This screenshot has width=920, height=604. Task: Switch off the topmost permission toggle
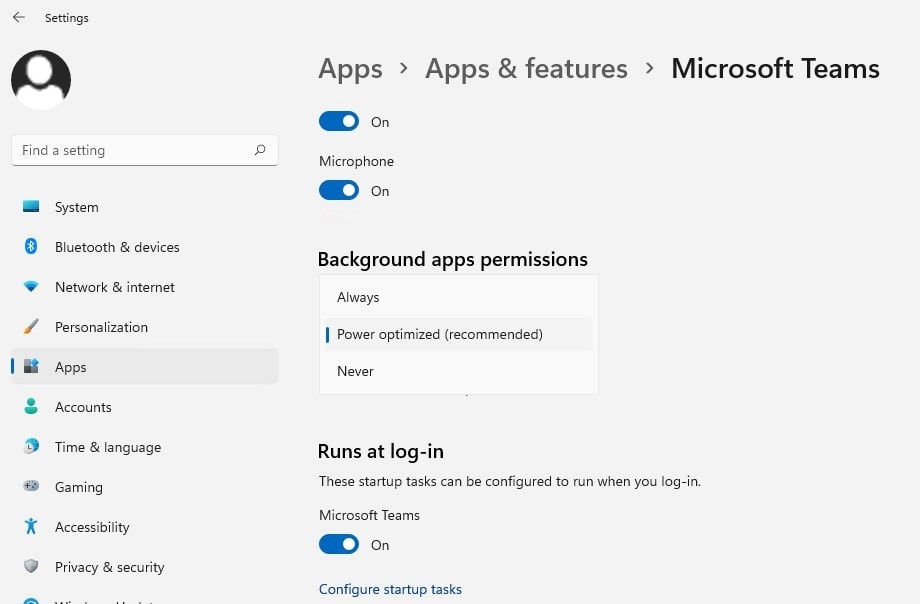(x=339, y=121)
